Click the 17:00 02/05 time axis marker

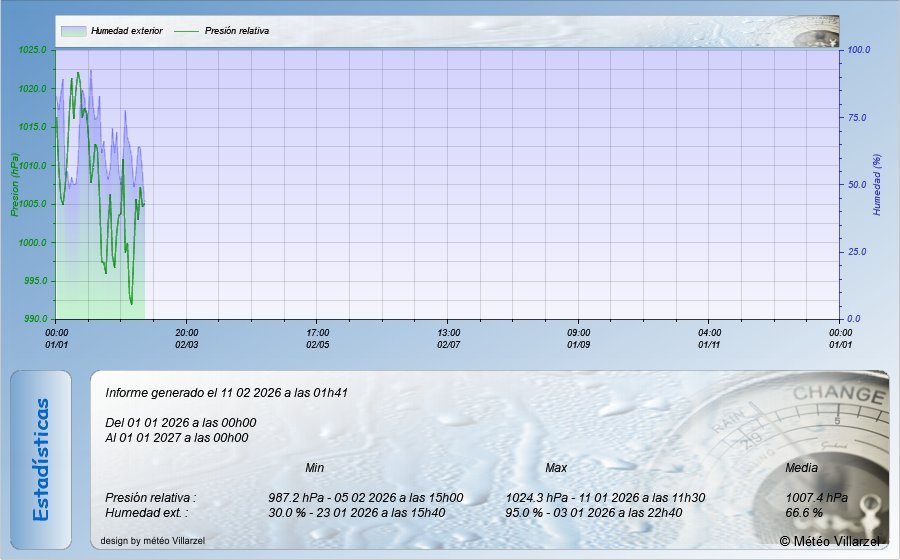pos(318,338)
